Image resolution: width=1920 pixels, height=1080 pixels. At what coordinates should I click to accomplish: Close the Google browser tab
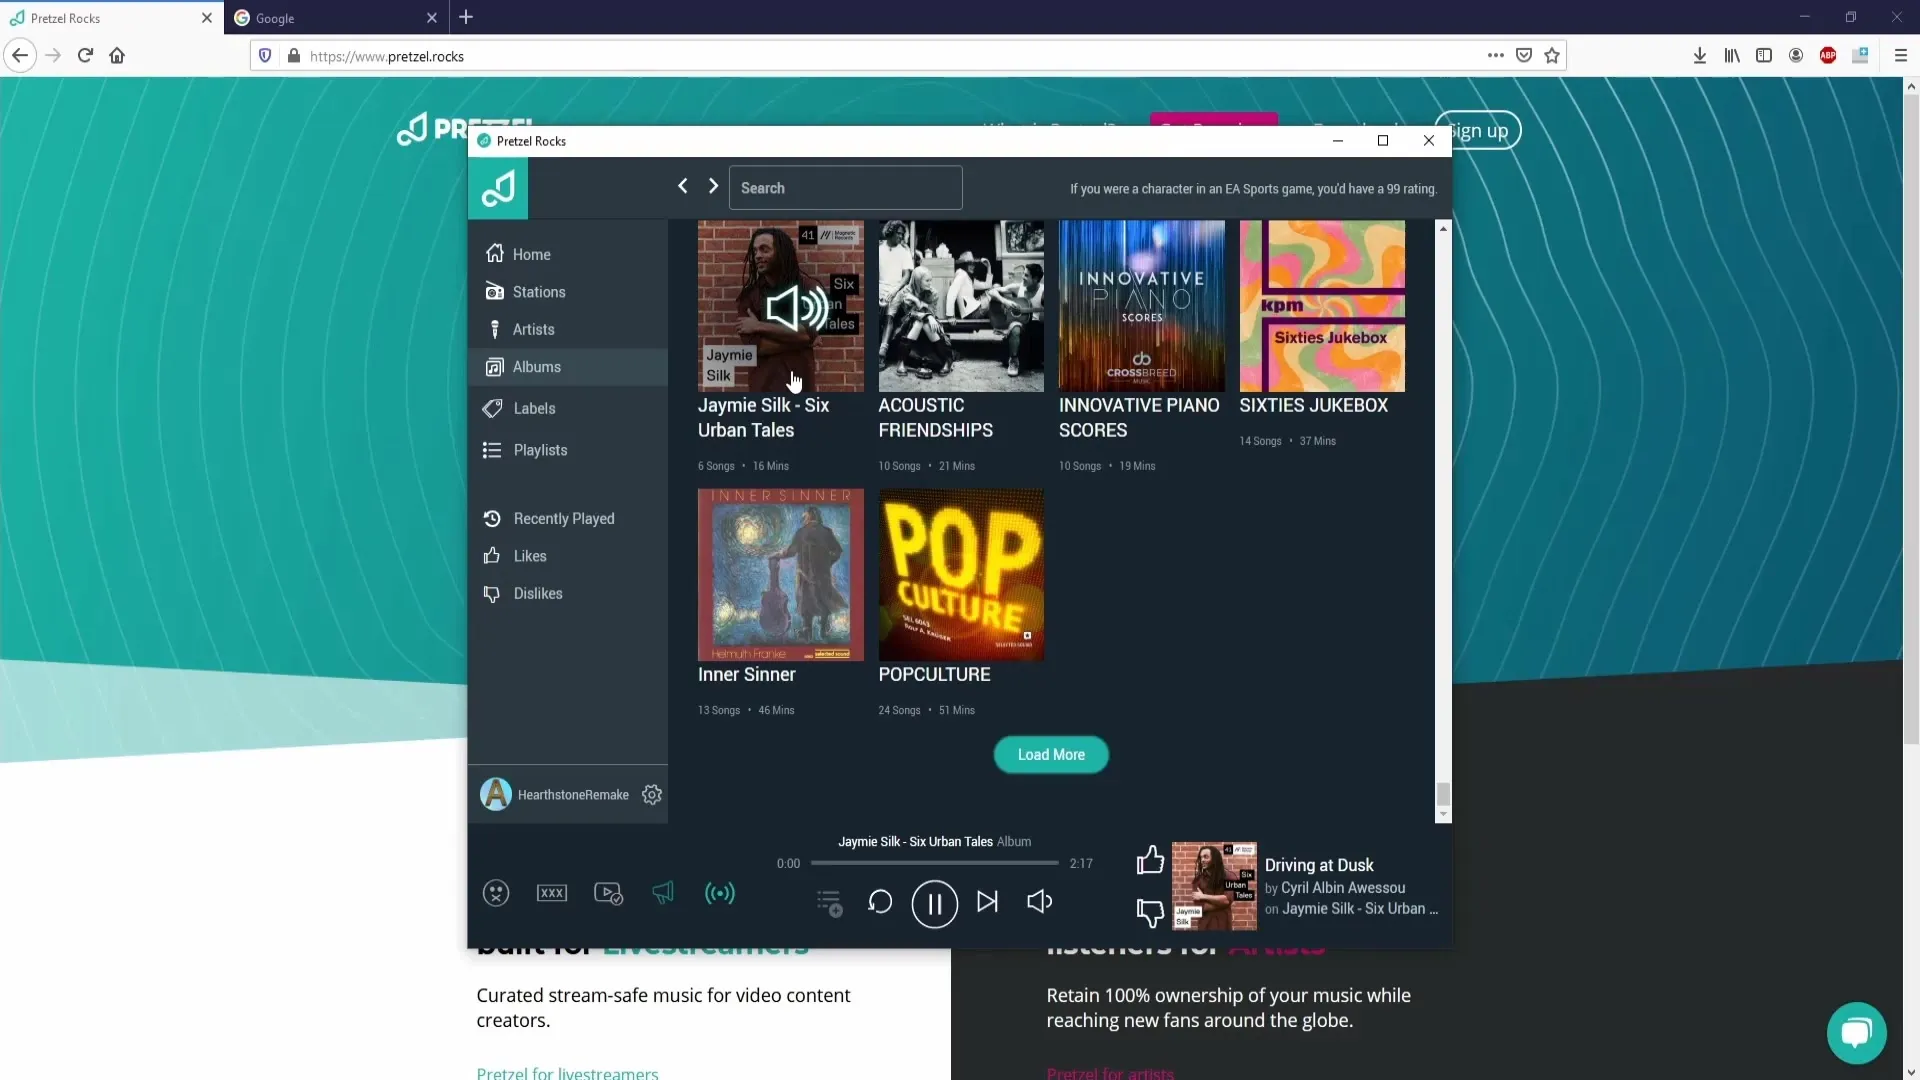pyautogui.click(x=431, y=18)
